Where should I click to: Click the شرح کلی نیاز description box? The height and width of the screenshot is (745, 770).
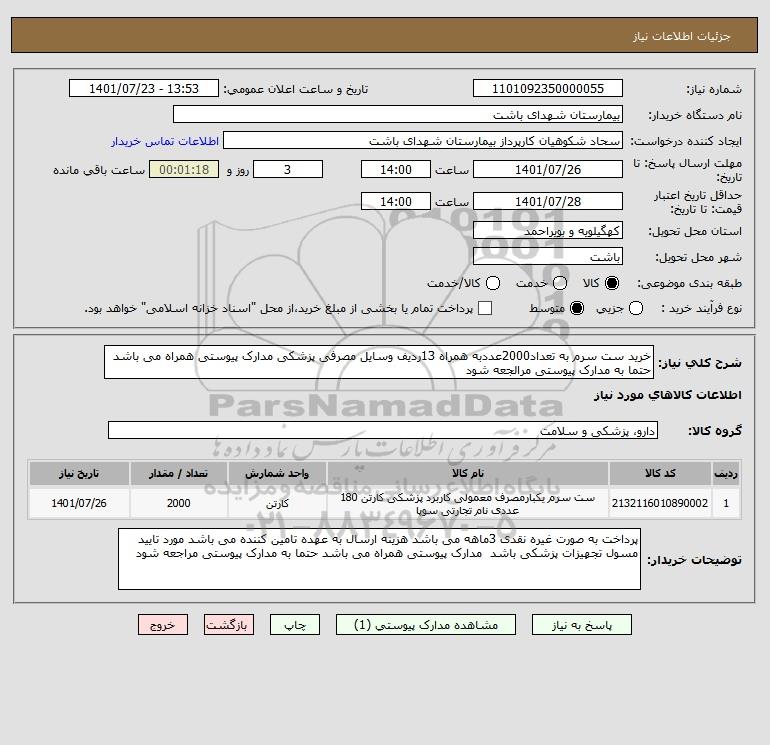tap(379, 362)
